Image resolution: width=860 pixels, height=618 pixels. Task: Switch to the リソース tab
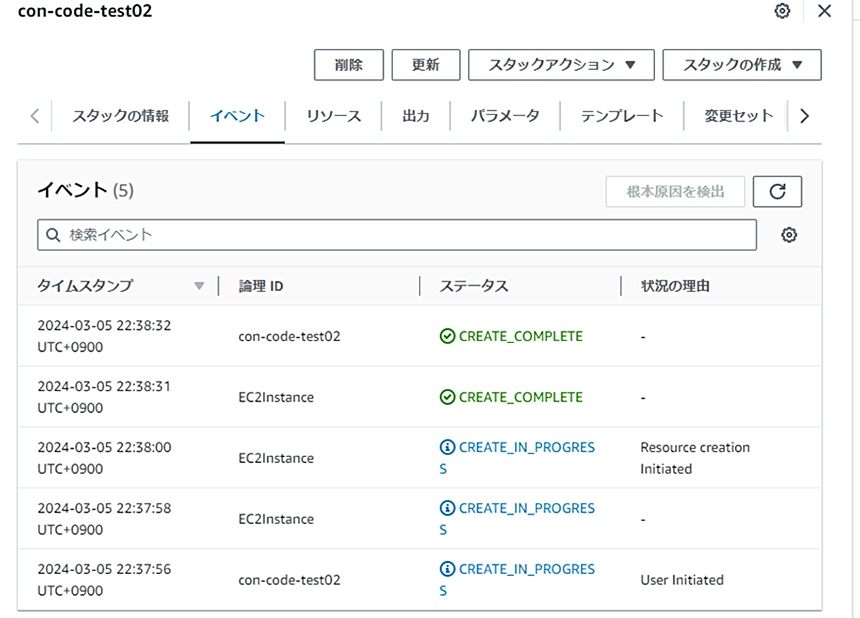(x=333, y=116)
